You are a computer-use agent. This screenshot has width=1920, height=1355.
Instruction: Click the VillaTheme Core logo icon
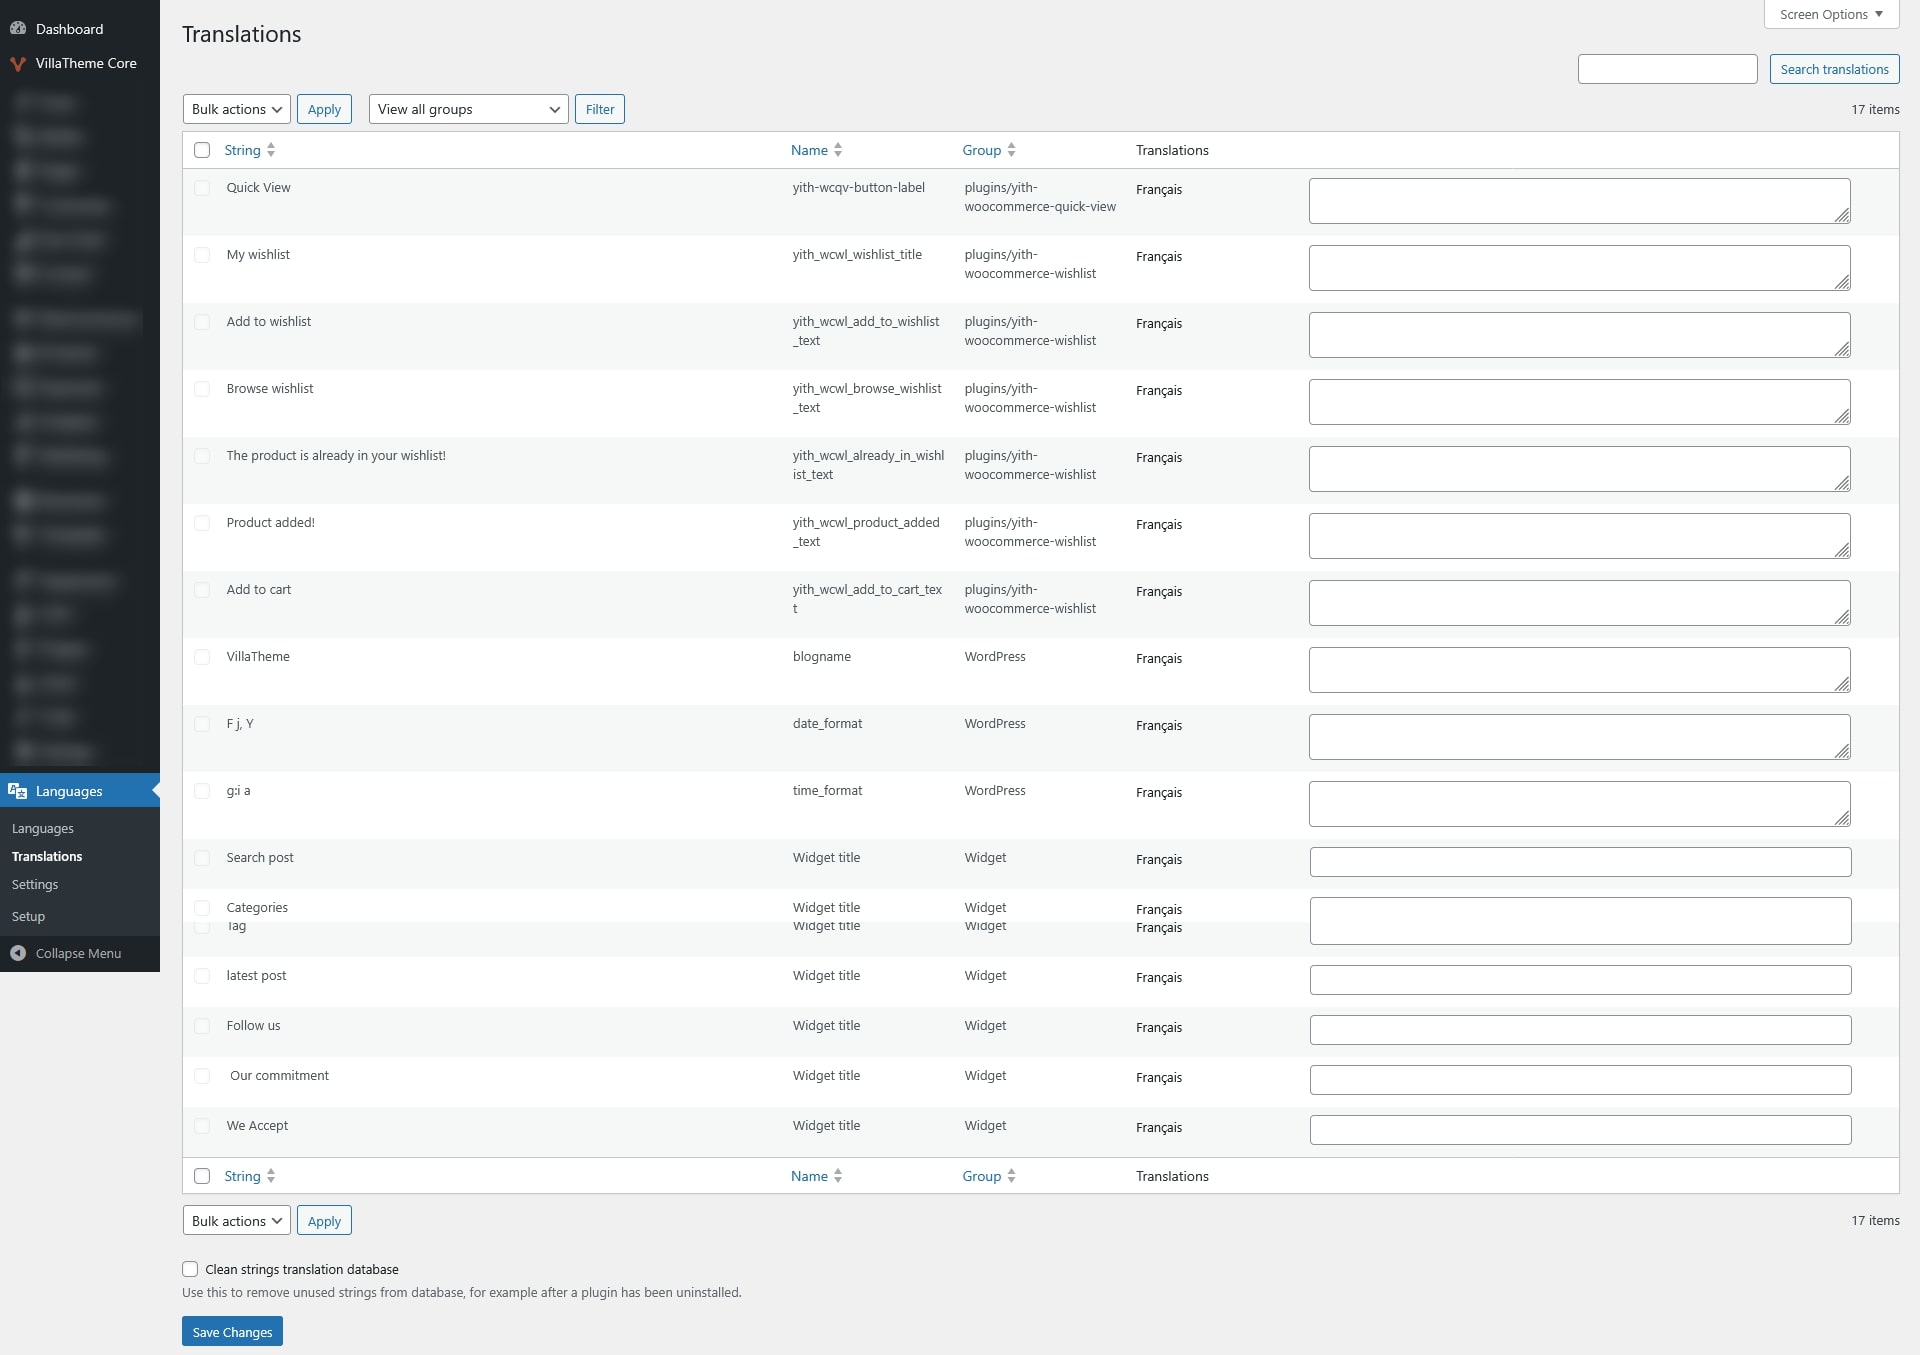coord(18,64)
